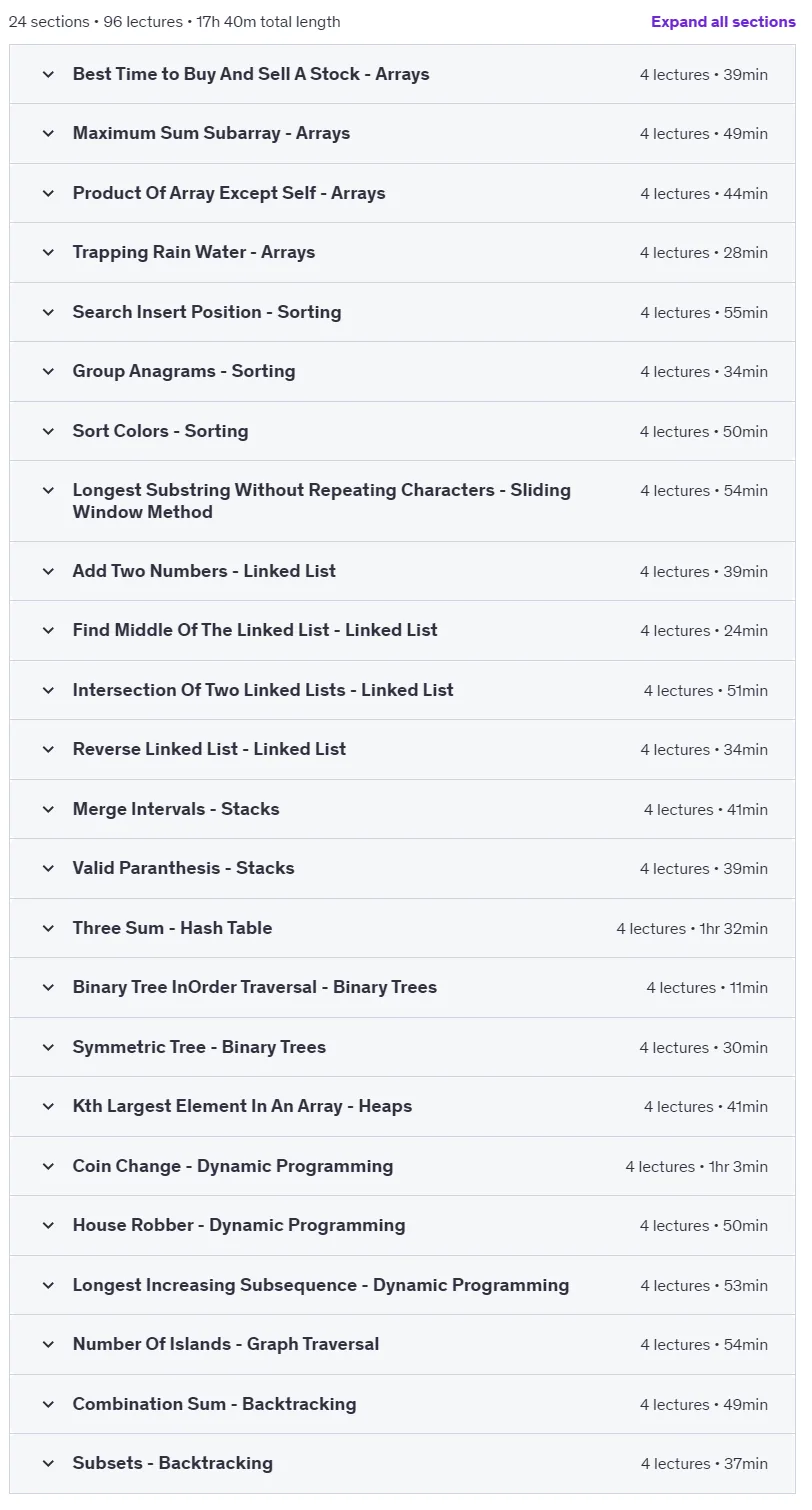Click the Valid Paranthesis - Stacks heading

click(x=184, y=868)
